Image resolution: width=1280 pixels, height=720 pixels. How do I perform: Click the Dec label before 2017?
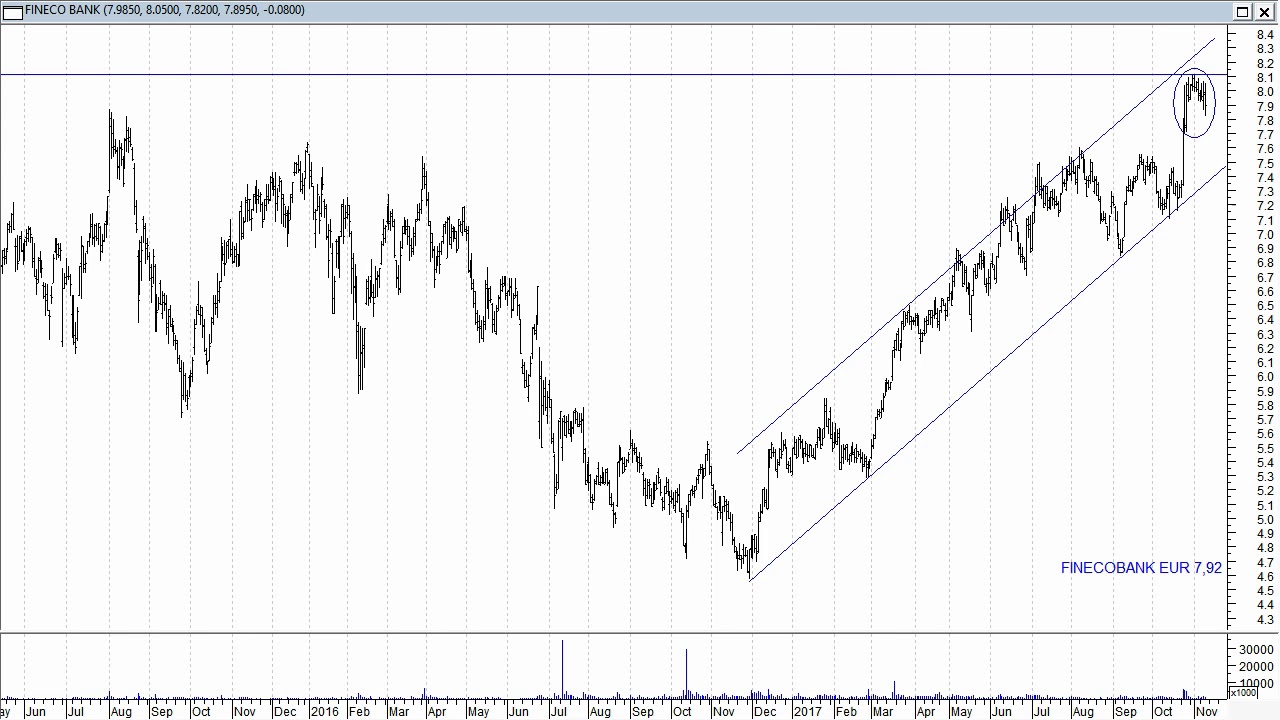pyautogui.click(x=765, y=712)
